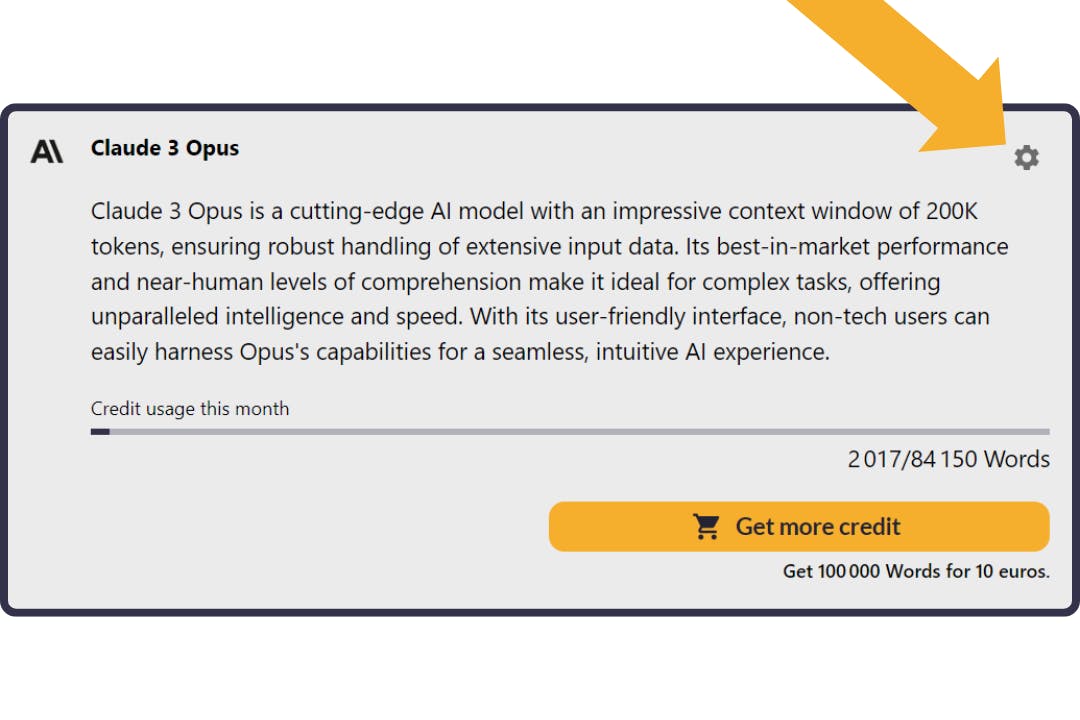The image size is (1080, 720).
Task: Click "cutting-edge AI model" in the description
Action: [x=395, y=211]
